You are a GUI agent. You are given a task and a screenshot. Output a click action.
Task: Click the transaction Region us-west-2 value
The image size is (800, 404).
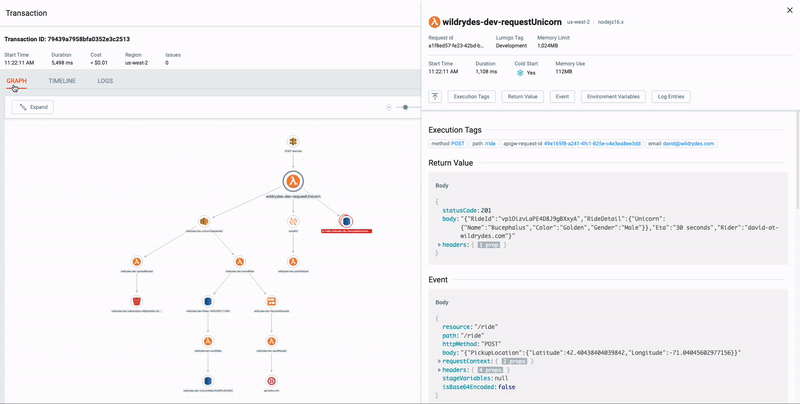(136, 63)
